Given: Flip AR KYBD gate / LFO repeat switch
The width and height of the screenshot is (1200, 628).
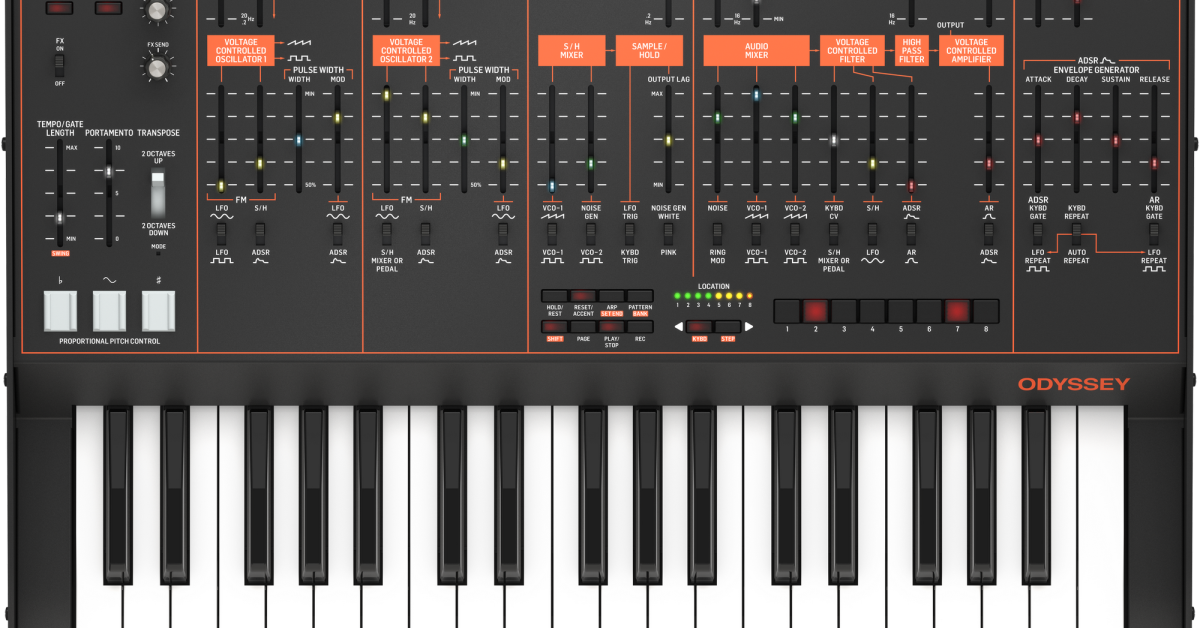Looking at the screenshot, I should point(1154,233).
